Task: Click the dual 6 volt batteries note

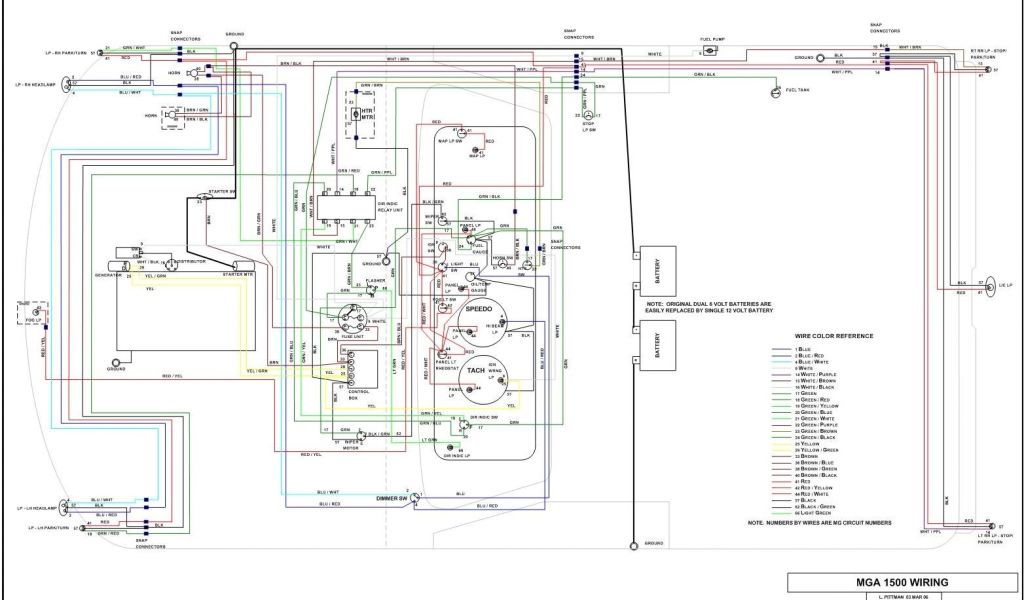Action: pyautogui.click(x=708, y=307)
